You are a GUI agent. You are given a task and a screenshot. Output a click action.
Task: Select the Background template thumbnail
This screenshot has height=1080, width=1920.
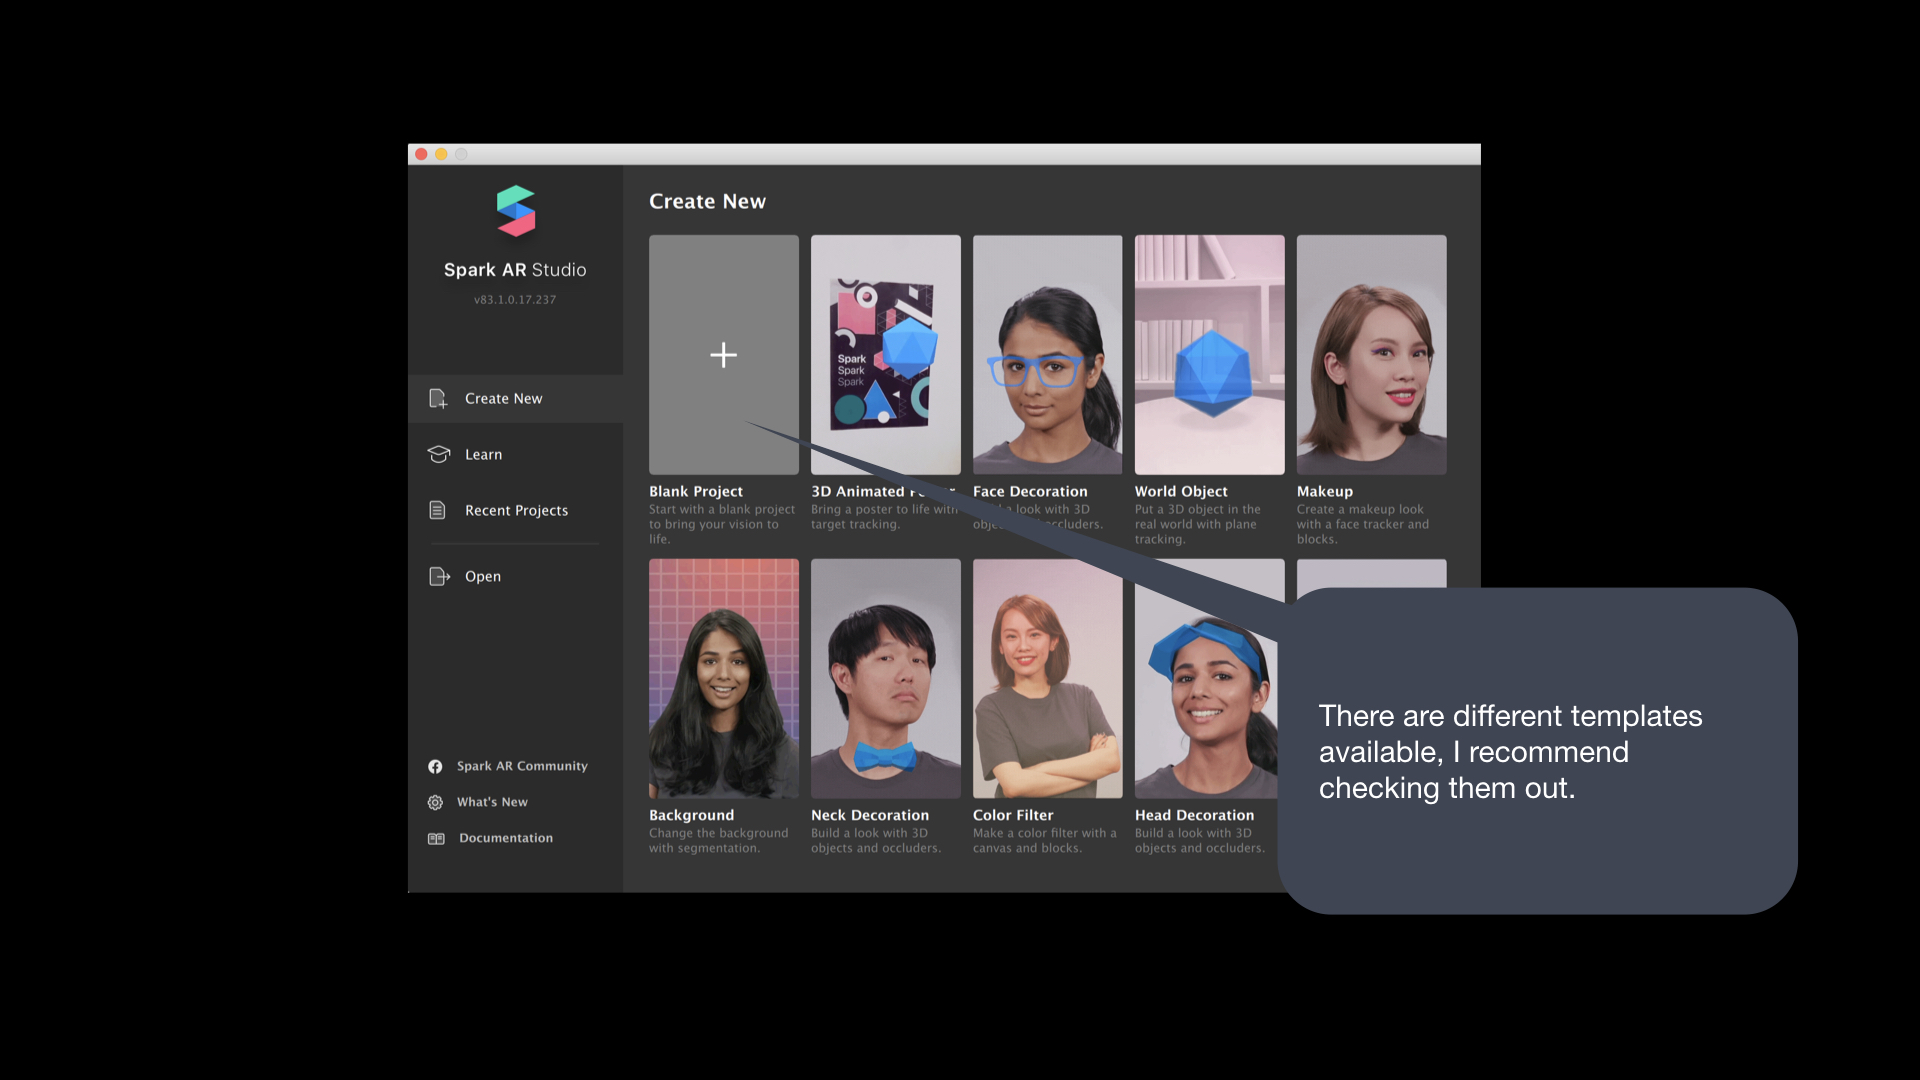pyautogui.click(x=723, y=678)
